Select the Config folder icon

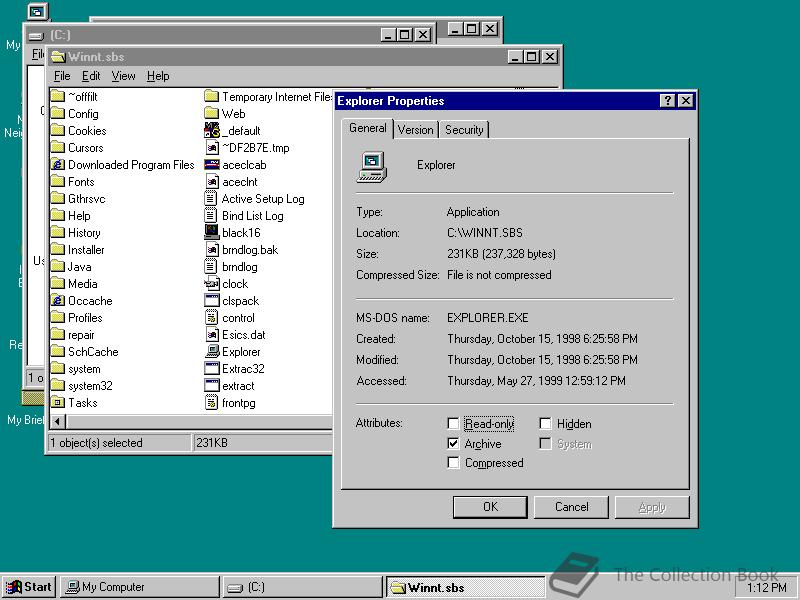click(x=58, y=113)
